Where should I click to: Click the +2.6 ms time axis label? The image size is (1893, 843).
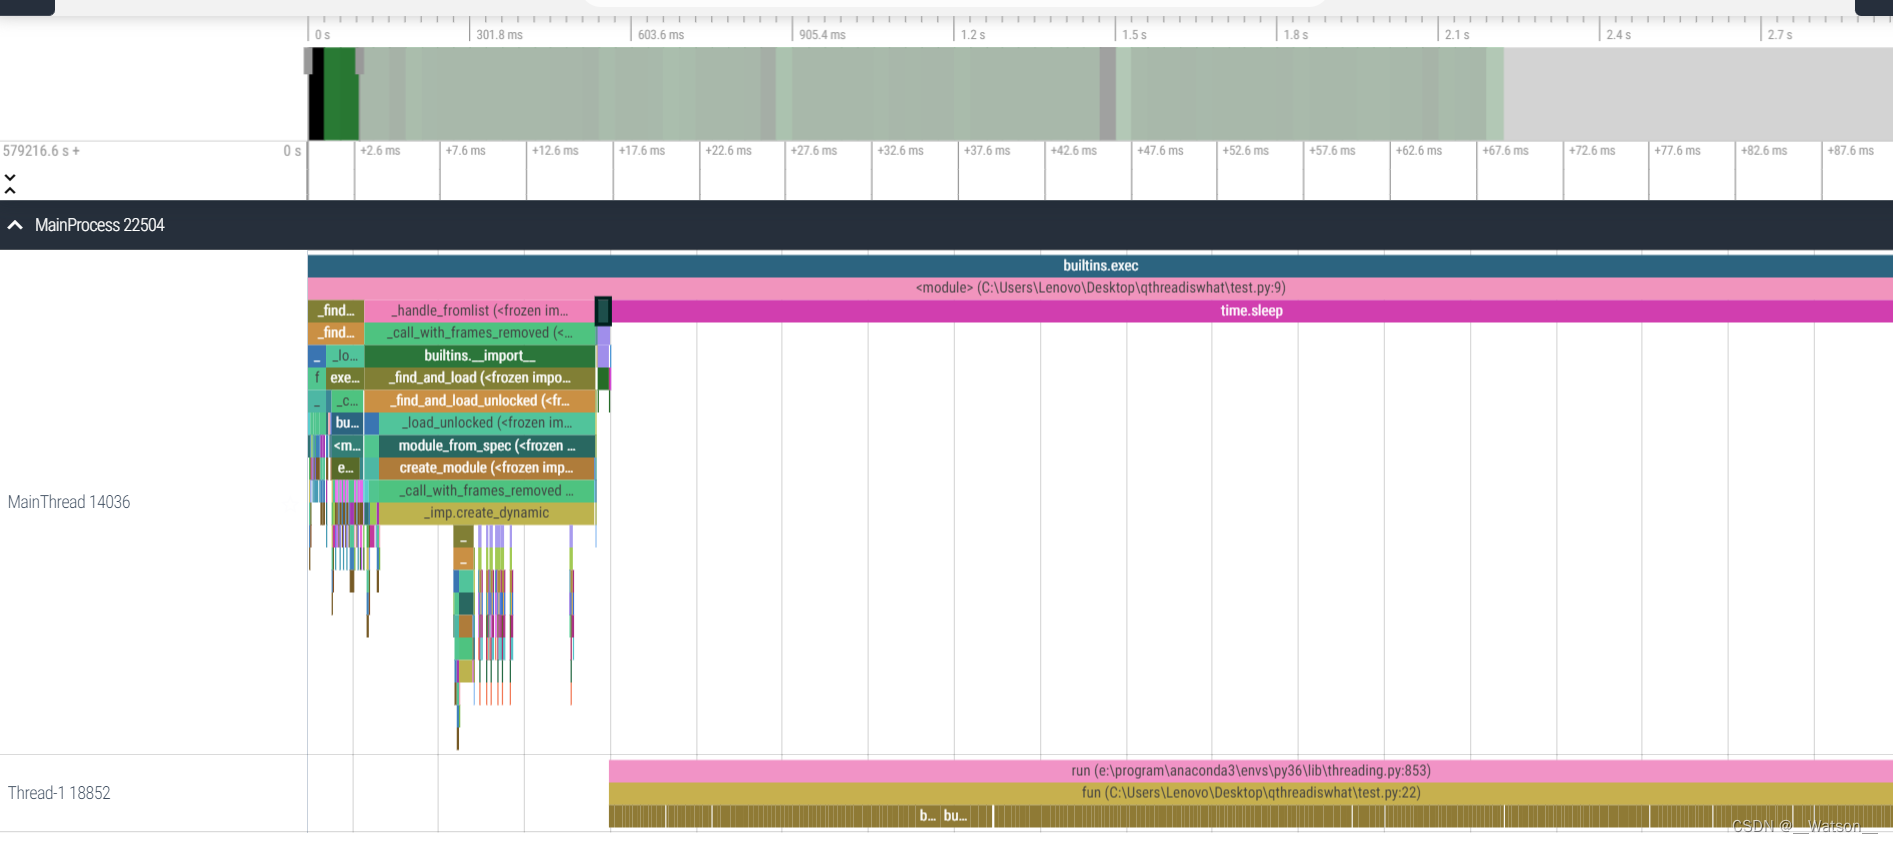(380, 151)
